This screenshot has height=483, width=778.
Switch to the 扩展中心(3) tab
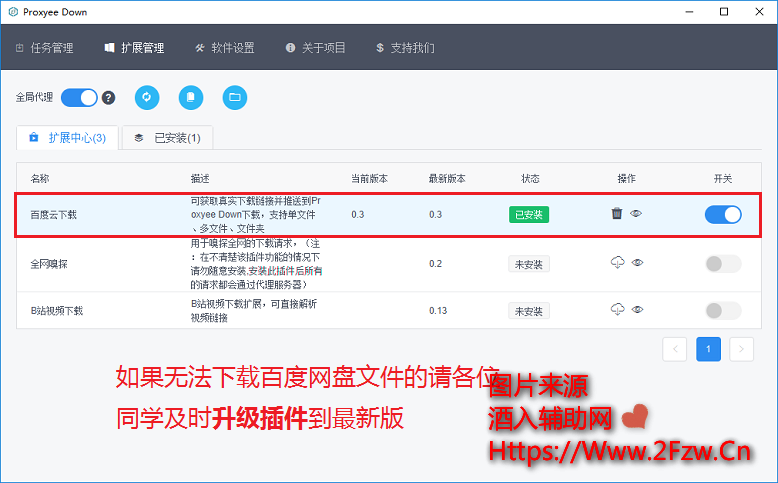(67, 138)
